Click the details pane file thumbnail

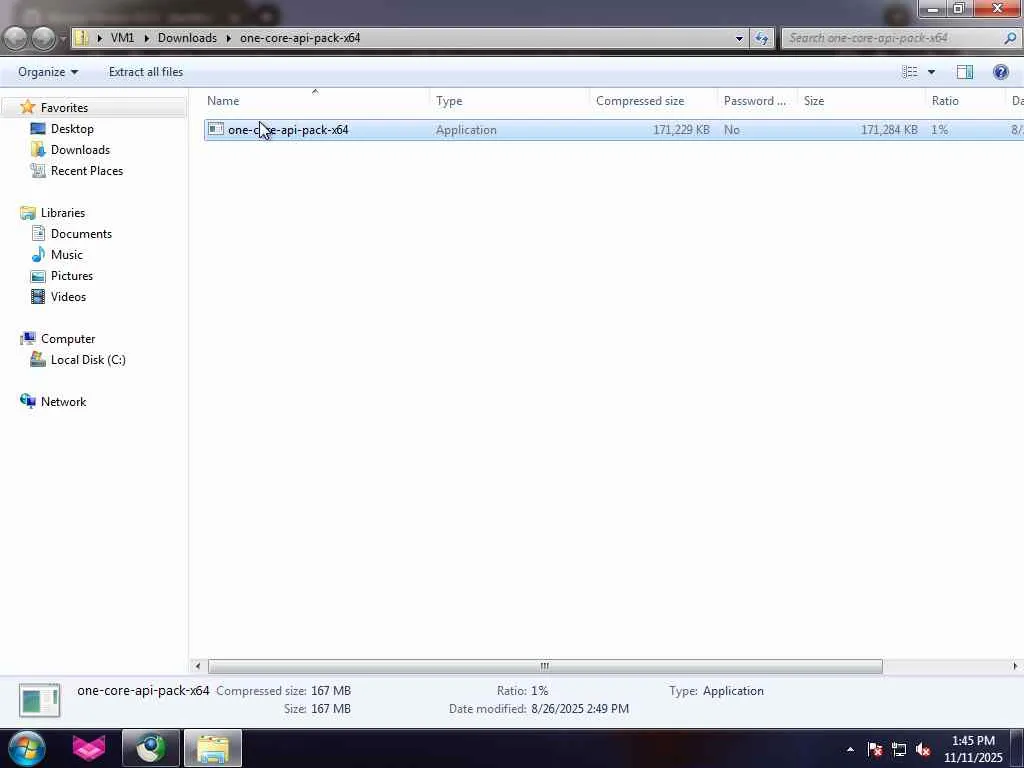(x=40, y=700)
